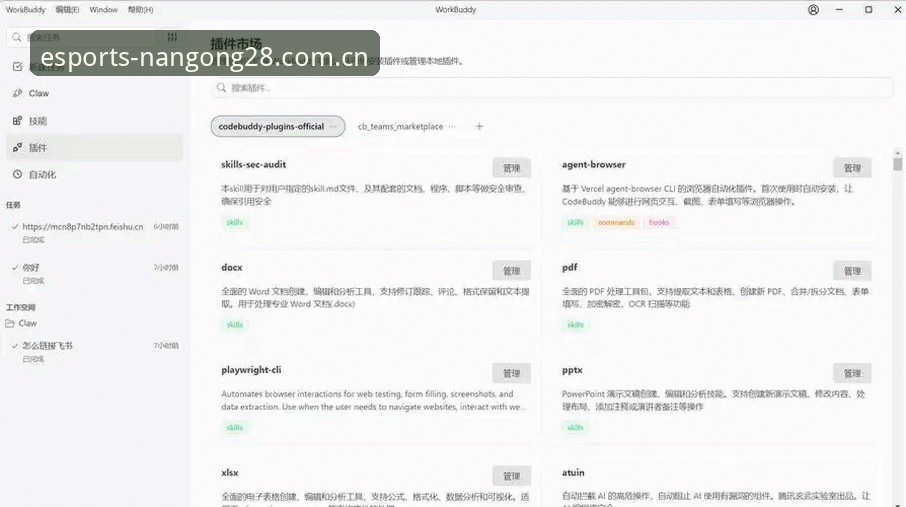Screen dimensions: 906x507
Task: Click the playwright-cli plugin title
Action: (x=251, y=370)
